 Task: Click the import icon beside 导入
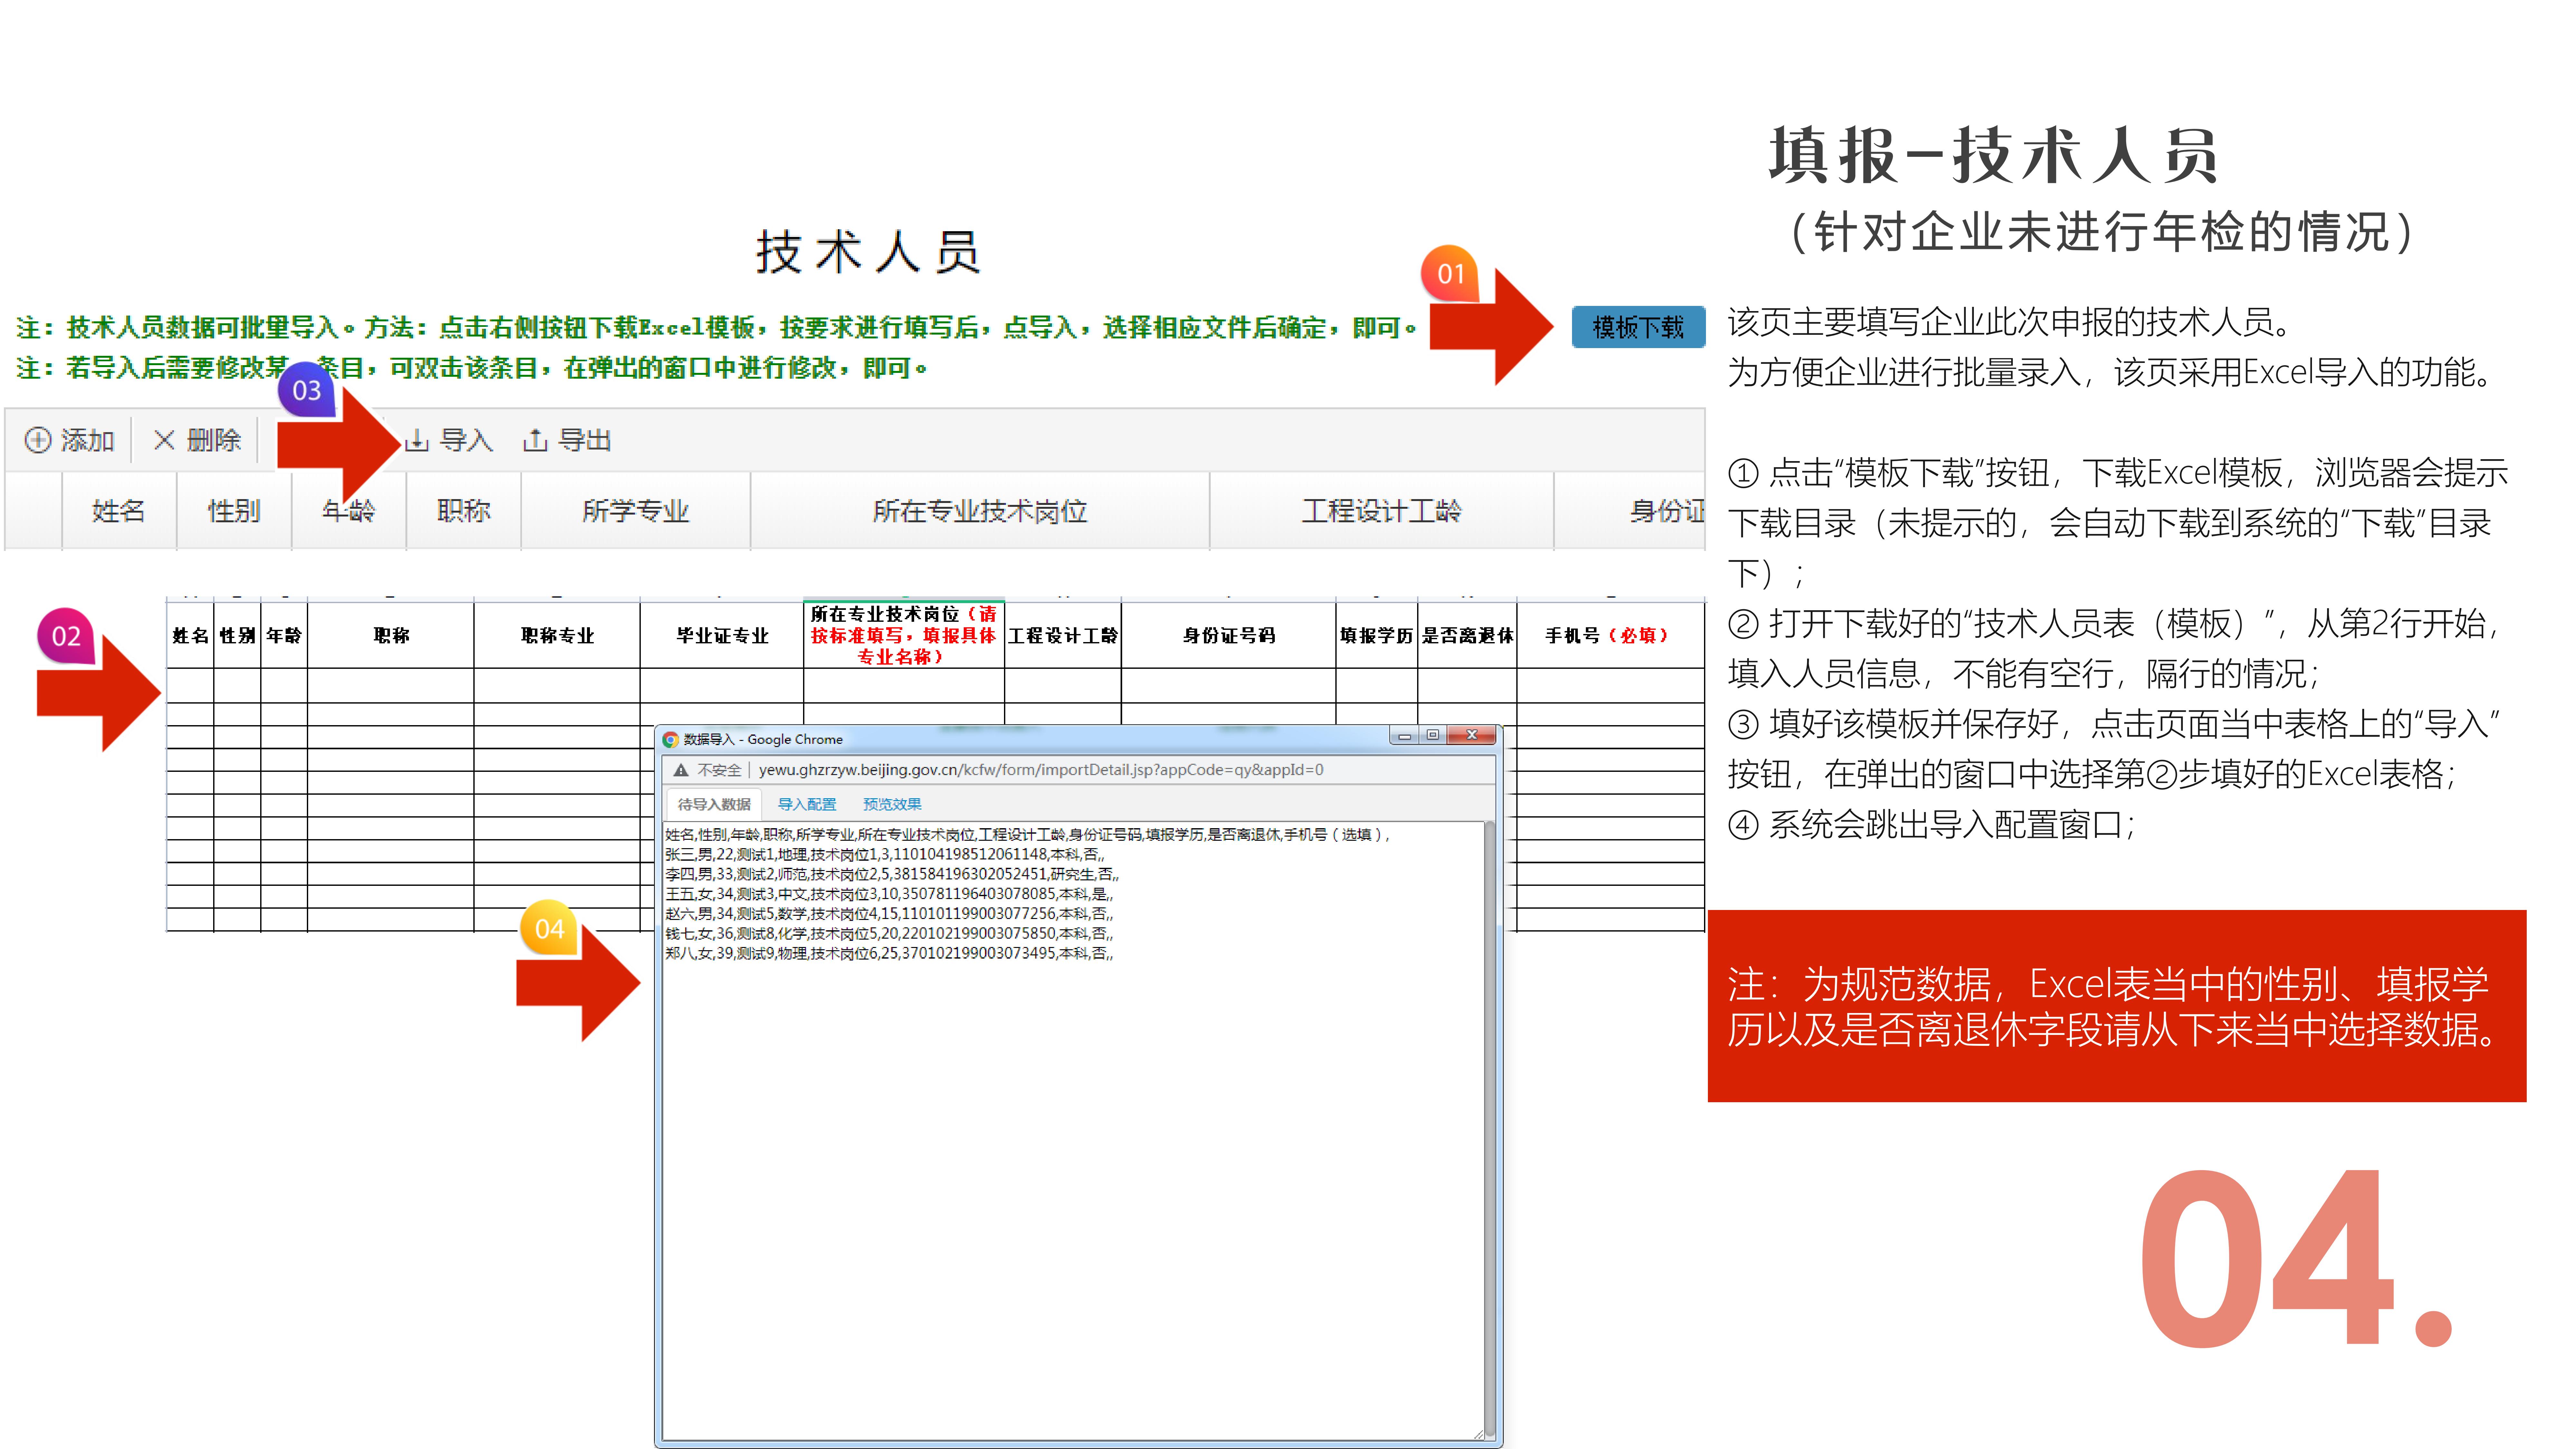click(417, 440)
